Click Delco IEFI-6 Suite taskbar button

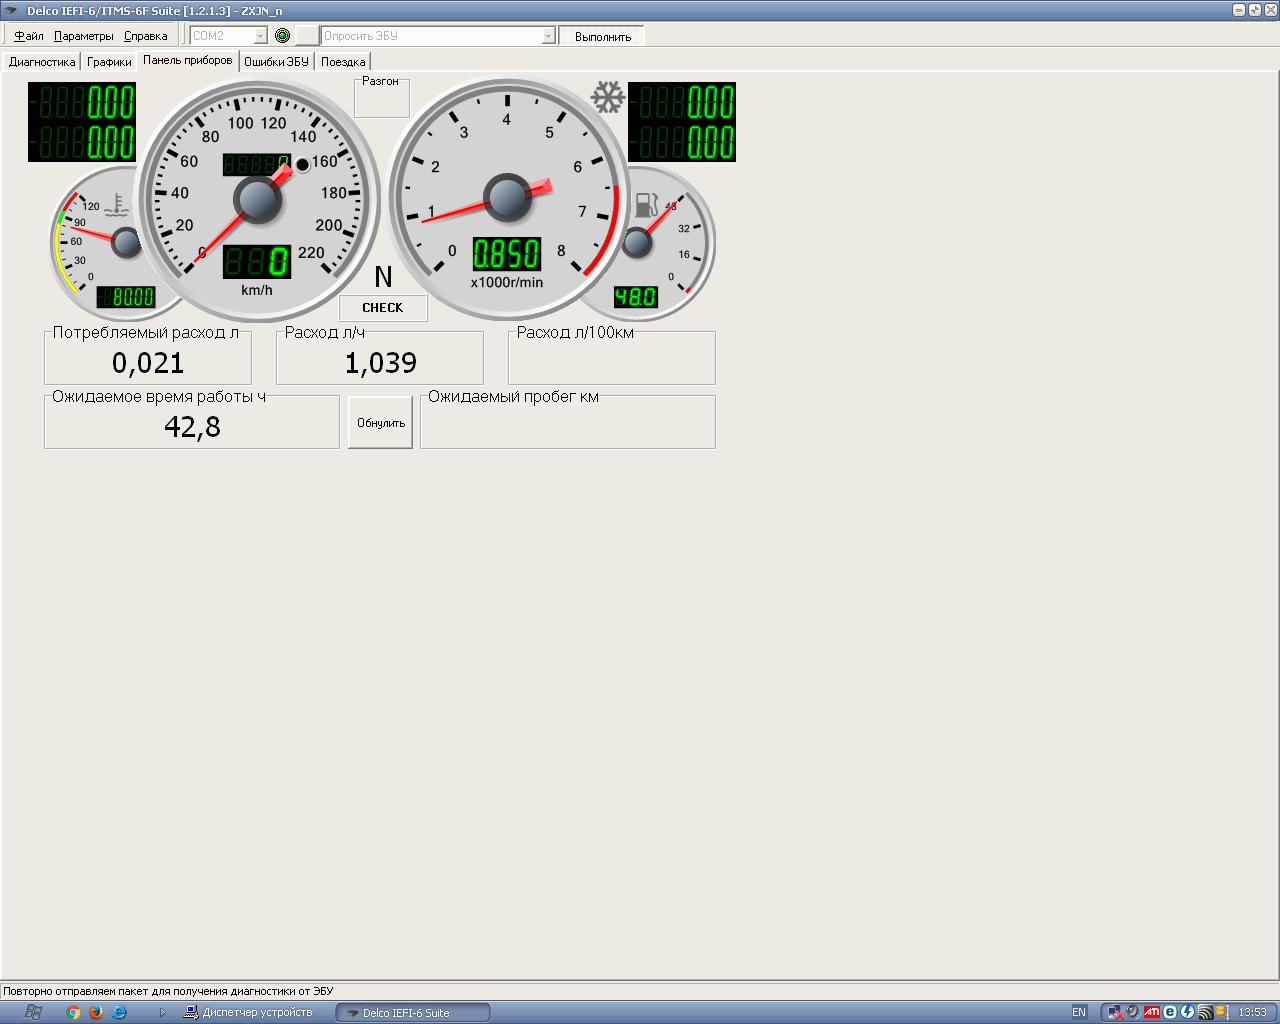(413, 1012)
